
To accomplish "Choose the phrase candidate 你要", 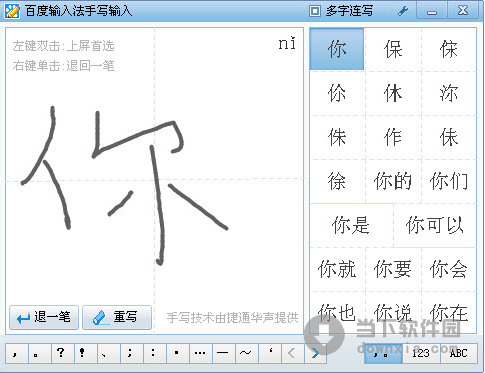I will click(x=393, y=269).
